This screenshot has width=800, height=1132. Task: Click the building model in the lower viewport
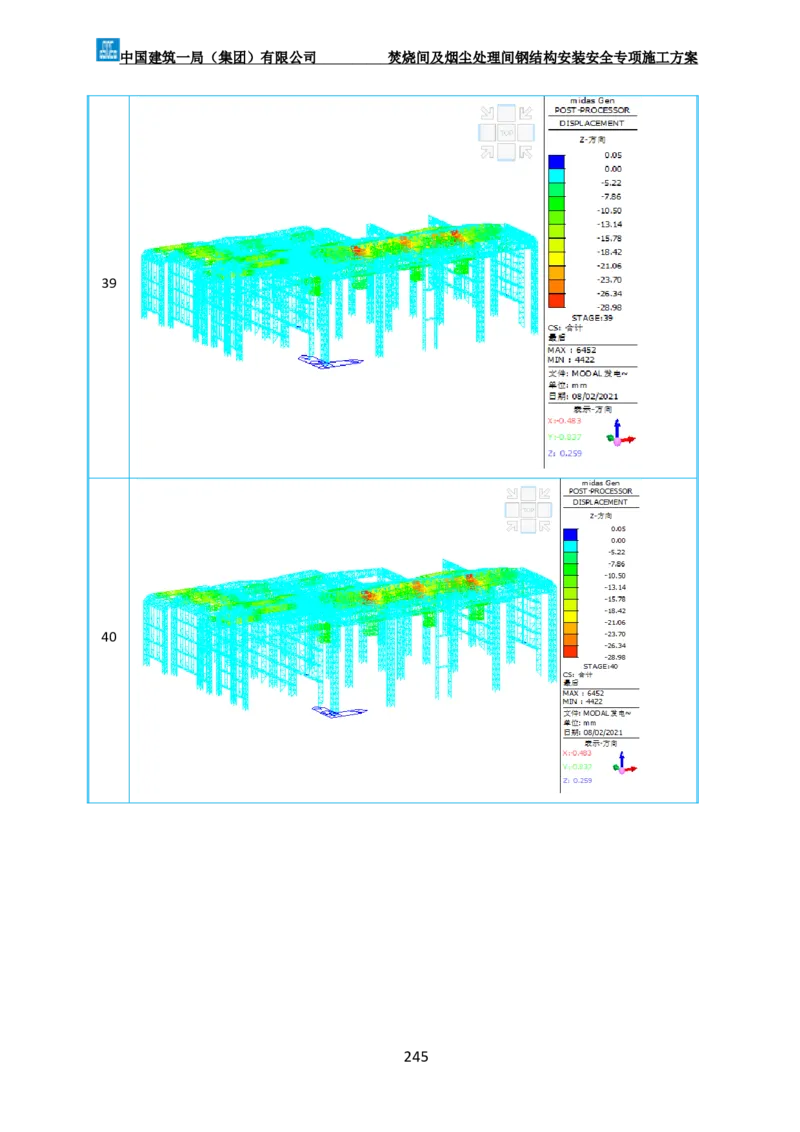(350, 620)
